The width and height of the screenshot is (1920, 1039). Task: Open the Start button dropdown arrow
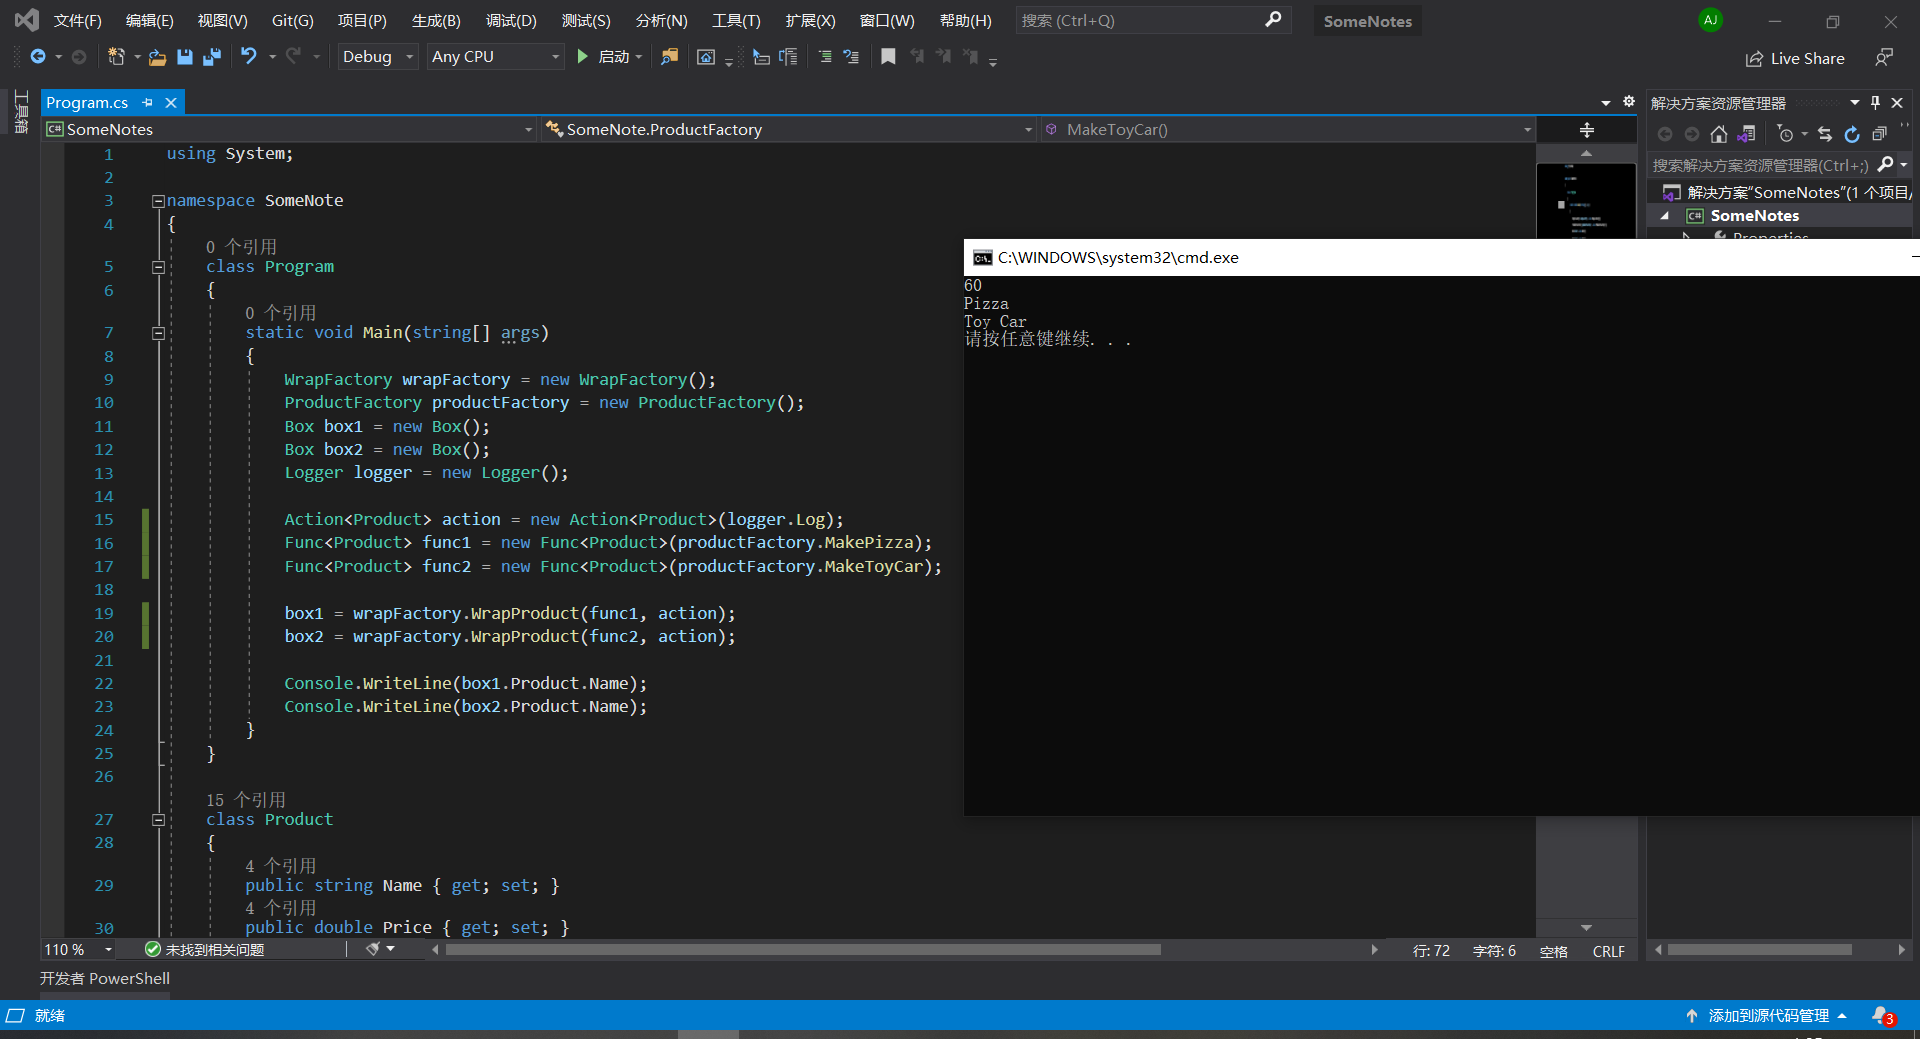(639, 57)
